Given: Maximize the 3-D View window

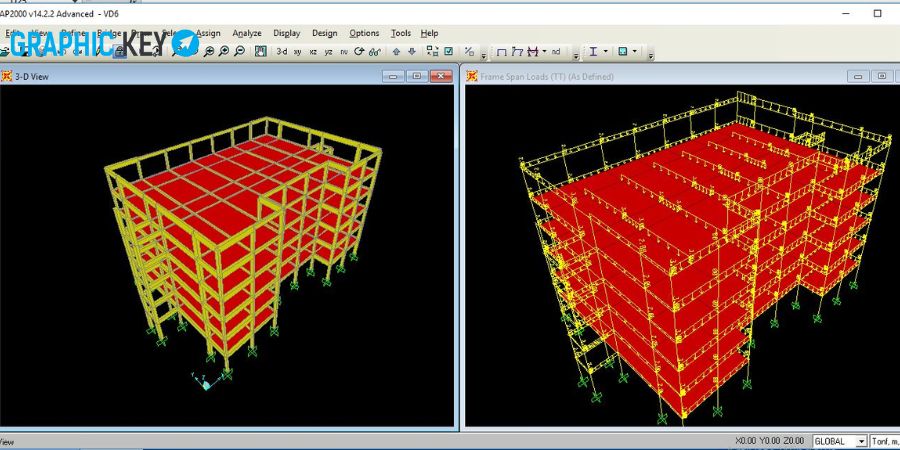Looking at the screenshot, I should click(417, 76).
